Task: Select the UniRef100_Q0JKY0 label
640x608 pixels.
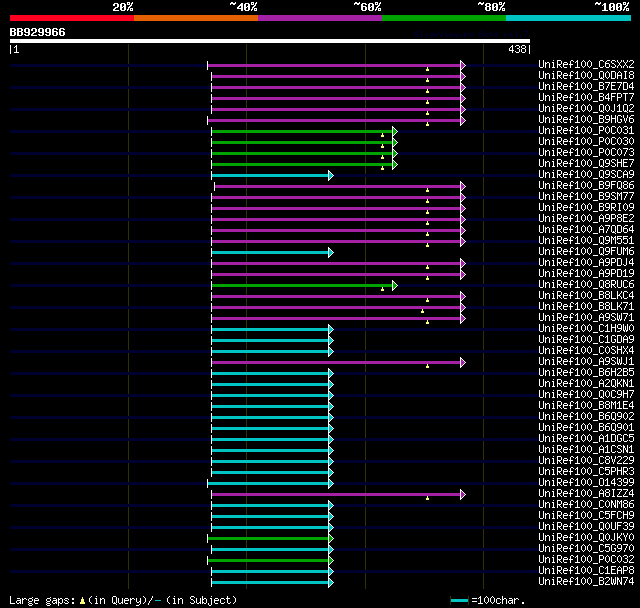Action: pos(586,538)
